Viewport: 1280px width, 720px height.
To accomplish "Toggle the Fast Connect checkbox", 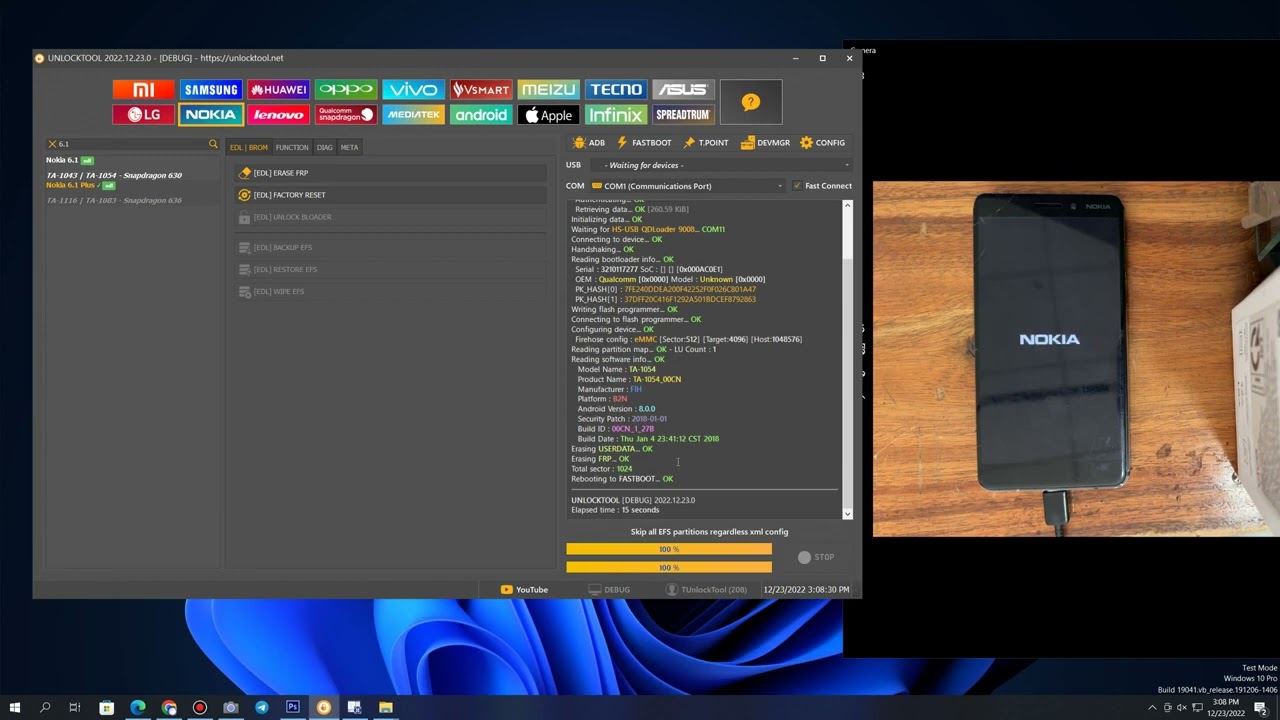I will pos(797,186).
